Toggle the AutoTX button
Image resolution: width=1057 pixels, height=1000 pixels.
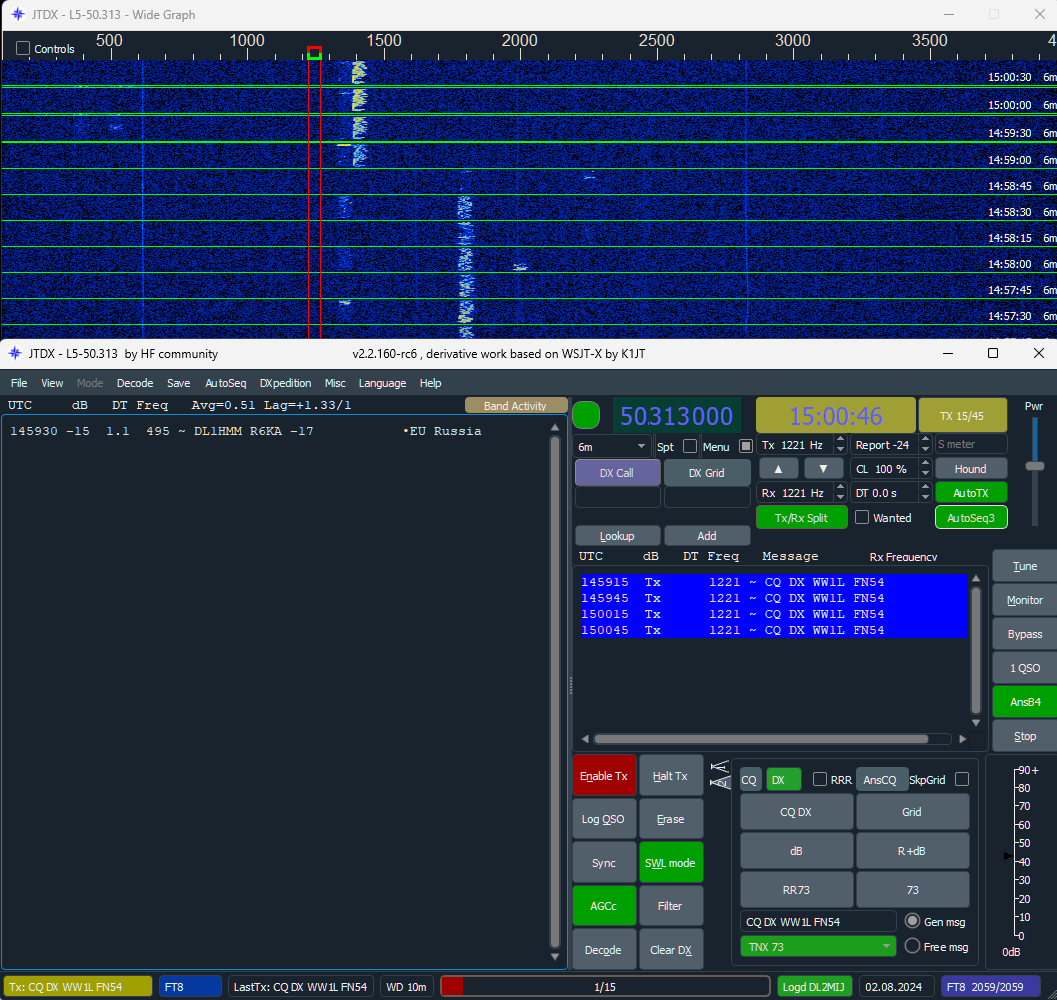[x=971, y=493]
